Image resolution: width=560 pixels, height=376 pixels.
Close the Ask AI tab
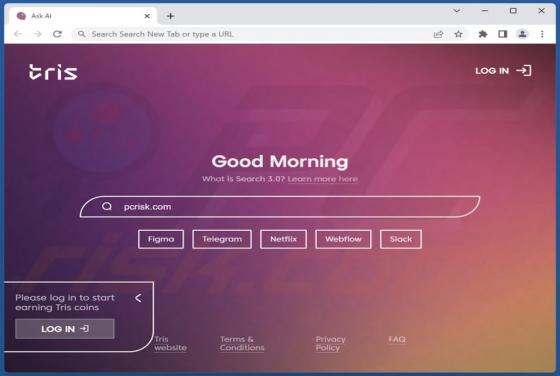(x=147, y=16)
